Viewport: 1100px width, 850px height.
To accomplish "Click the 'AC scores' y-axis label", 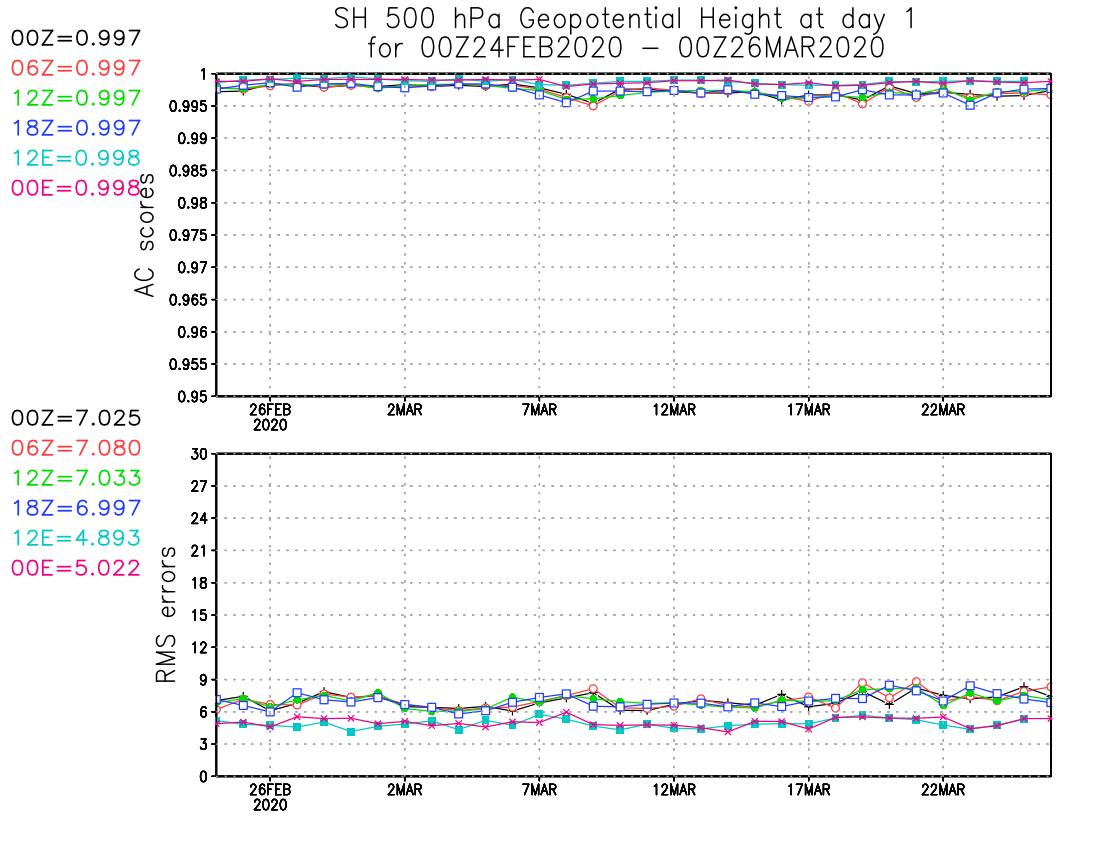I will (x=145, y=235).
